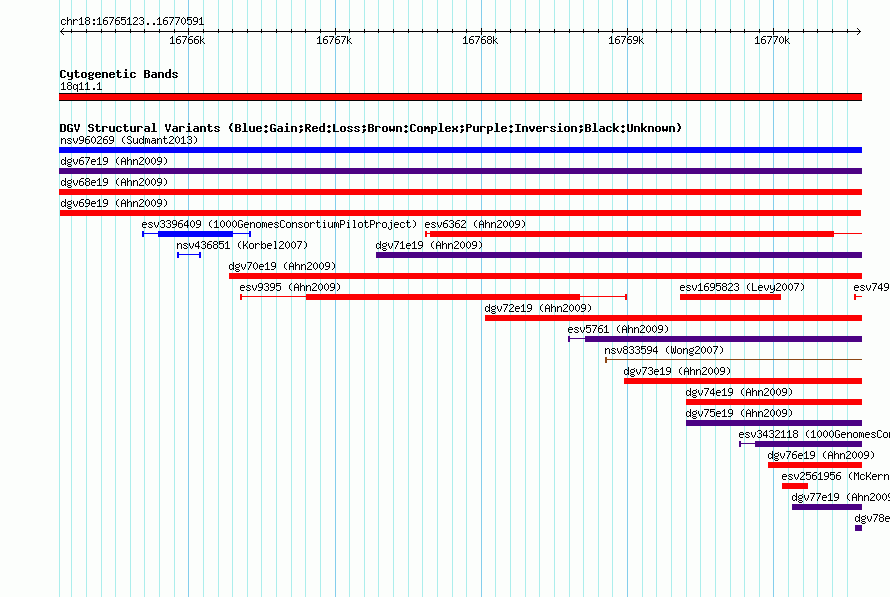Click the dgv77e19 purple bar
890x597 pixels.
(x=827, y=507)
